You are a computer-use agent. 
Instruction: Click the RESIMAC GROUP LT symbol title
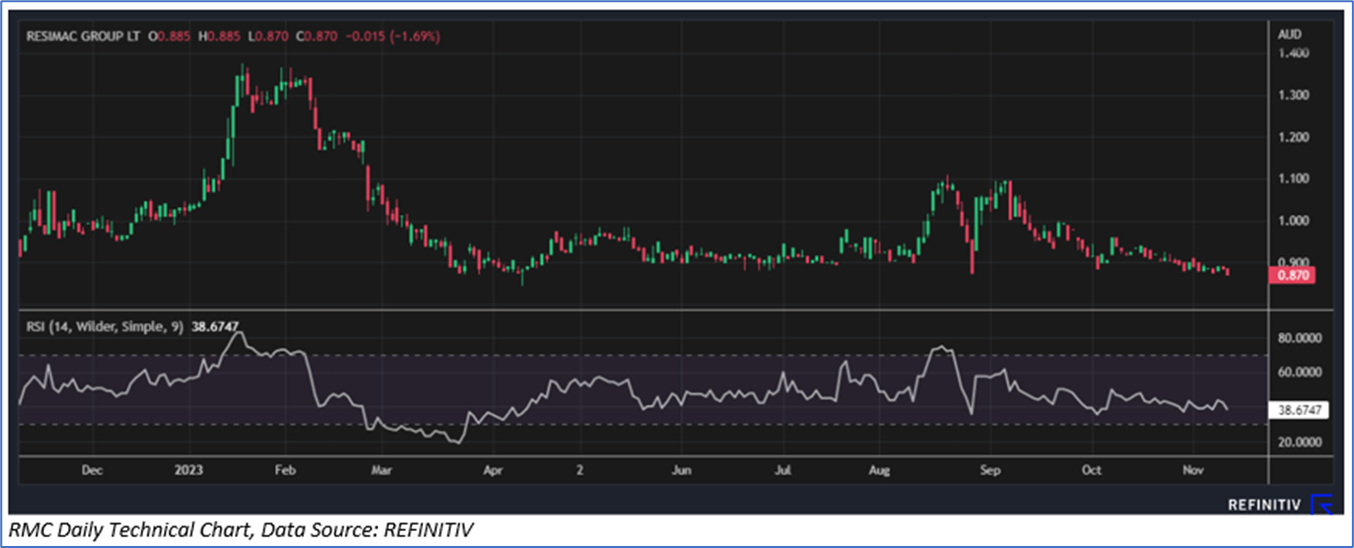(x=84, y=36)
